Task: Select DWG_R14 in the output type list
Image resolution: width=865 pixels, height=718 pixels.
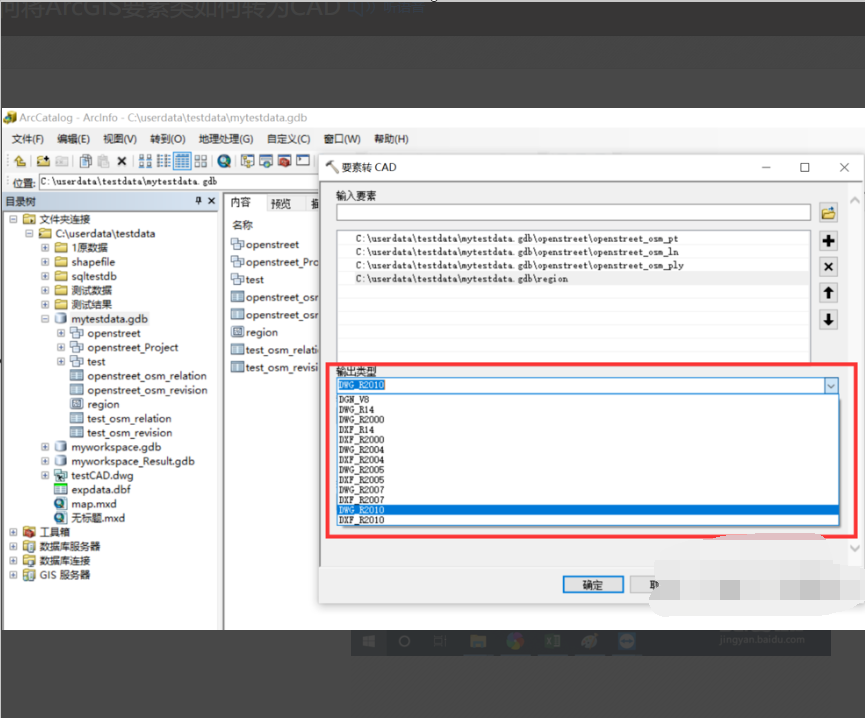Action: click(588, 410)
